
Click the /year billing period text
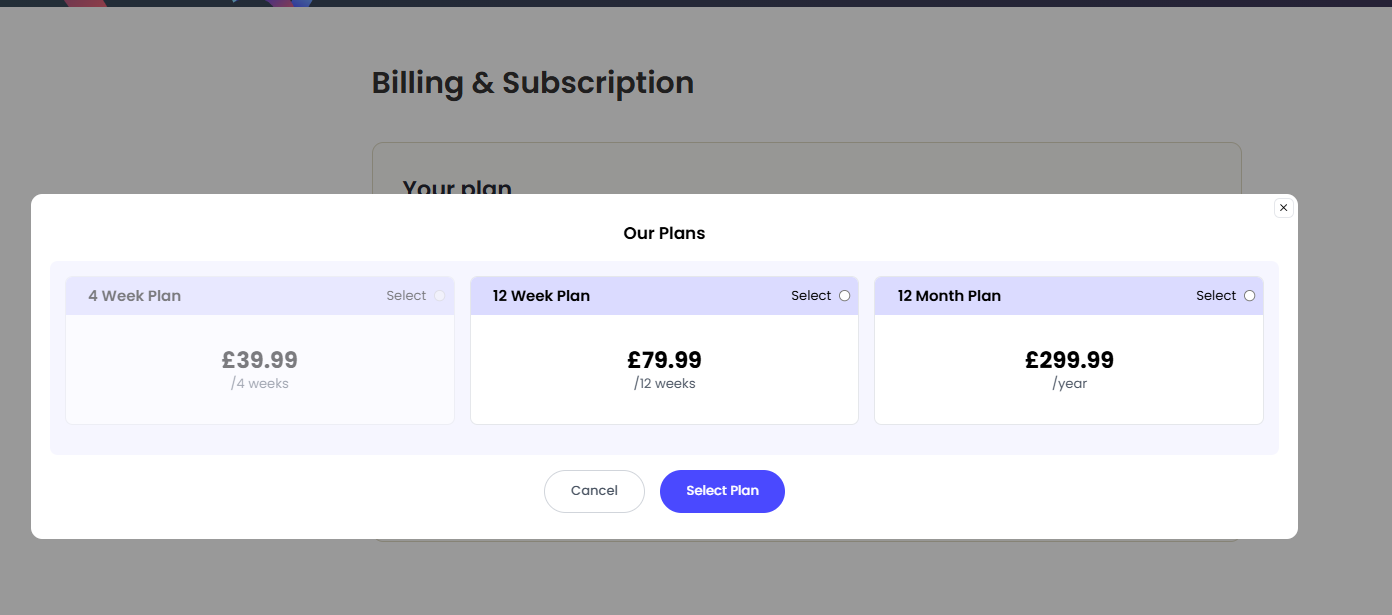(x=1069, y=384)
